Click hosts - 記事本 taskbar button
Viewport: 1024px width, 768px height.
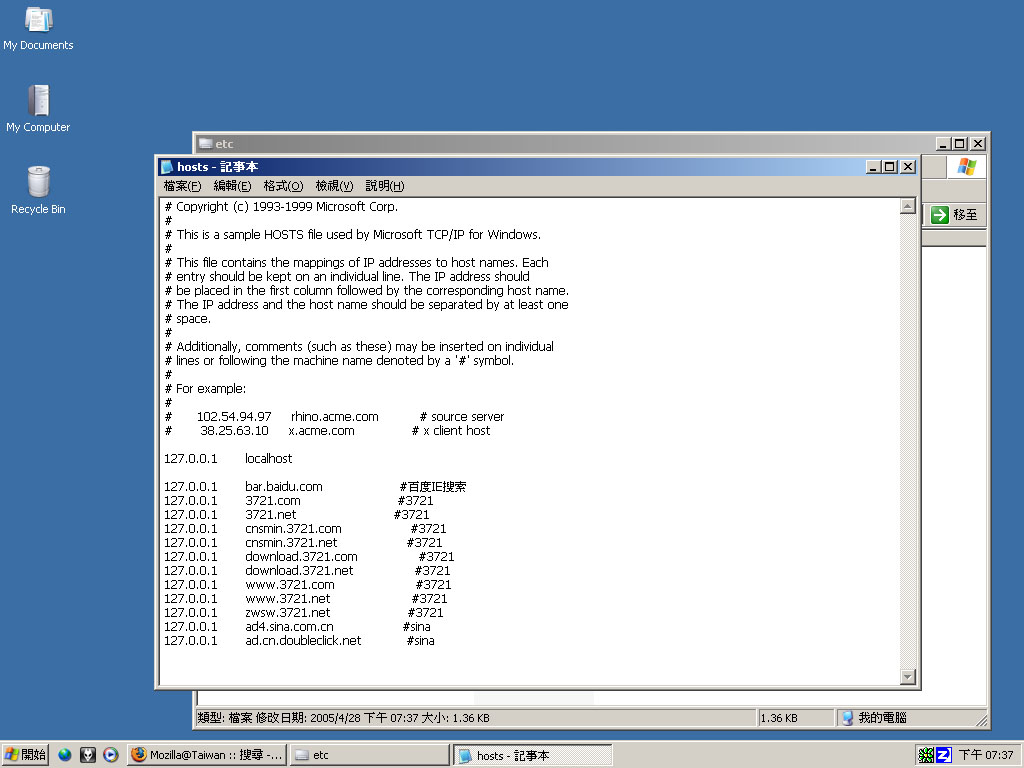(532, 756)
